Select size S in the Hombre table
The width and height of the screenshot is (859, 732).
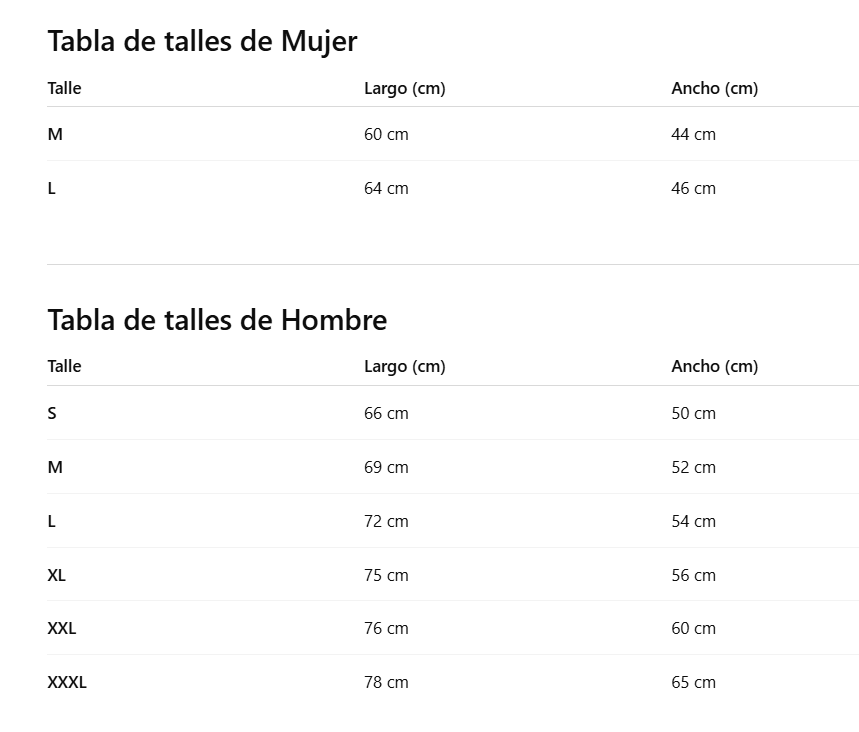52,413
